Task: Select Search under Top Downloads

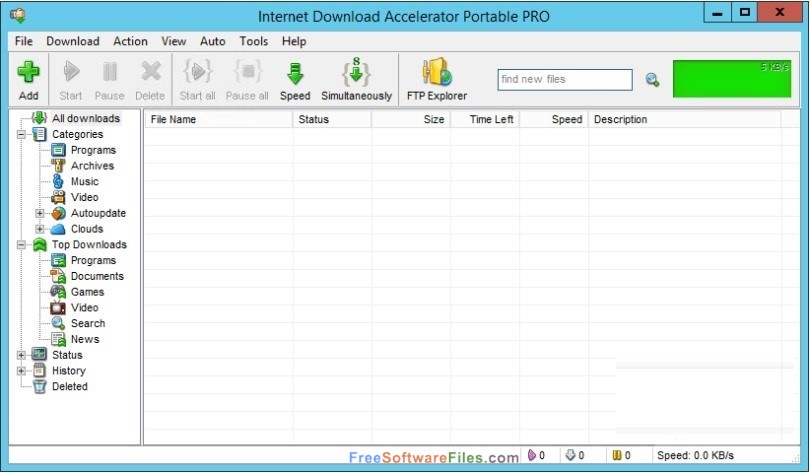Action: point(88,323)
